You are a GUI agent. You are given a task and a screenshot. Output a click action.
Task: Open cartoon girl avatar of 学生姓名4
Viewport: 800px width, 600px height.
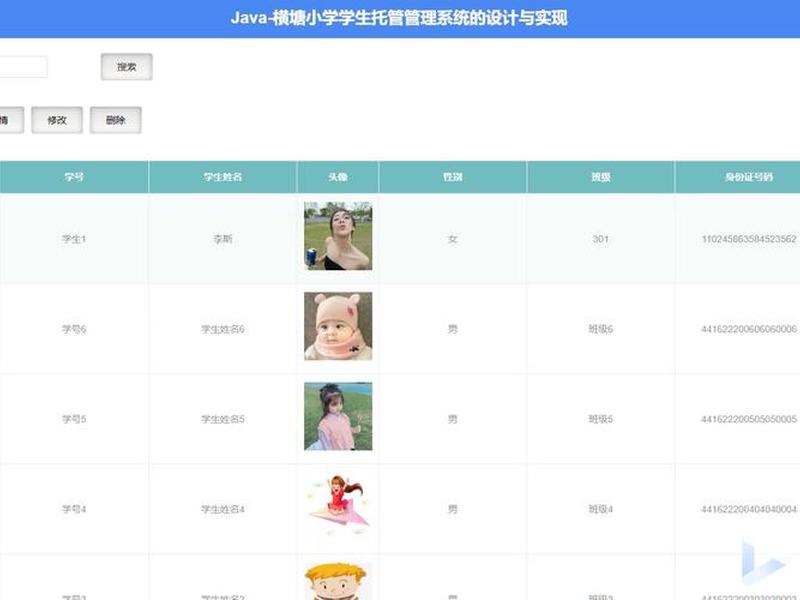pos(338,504)
